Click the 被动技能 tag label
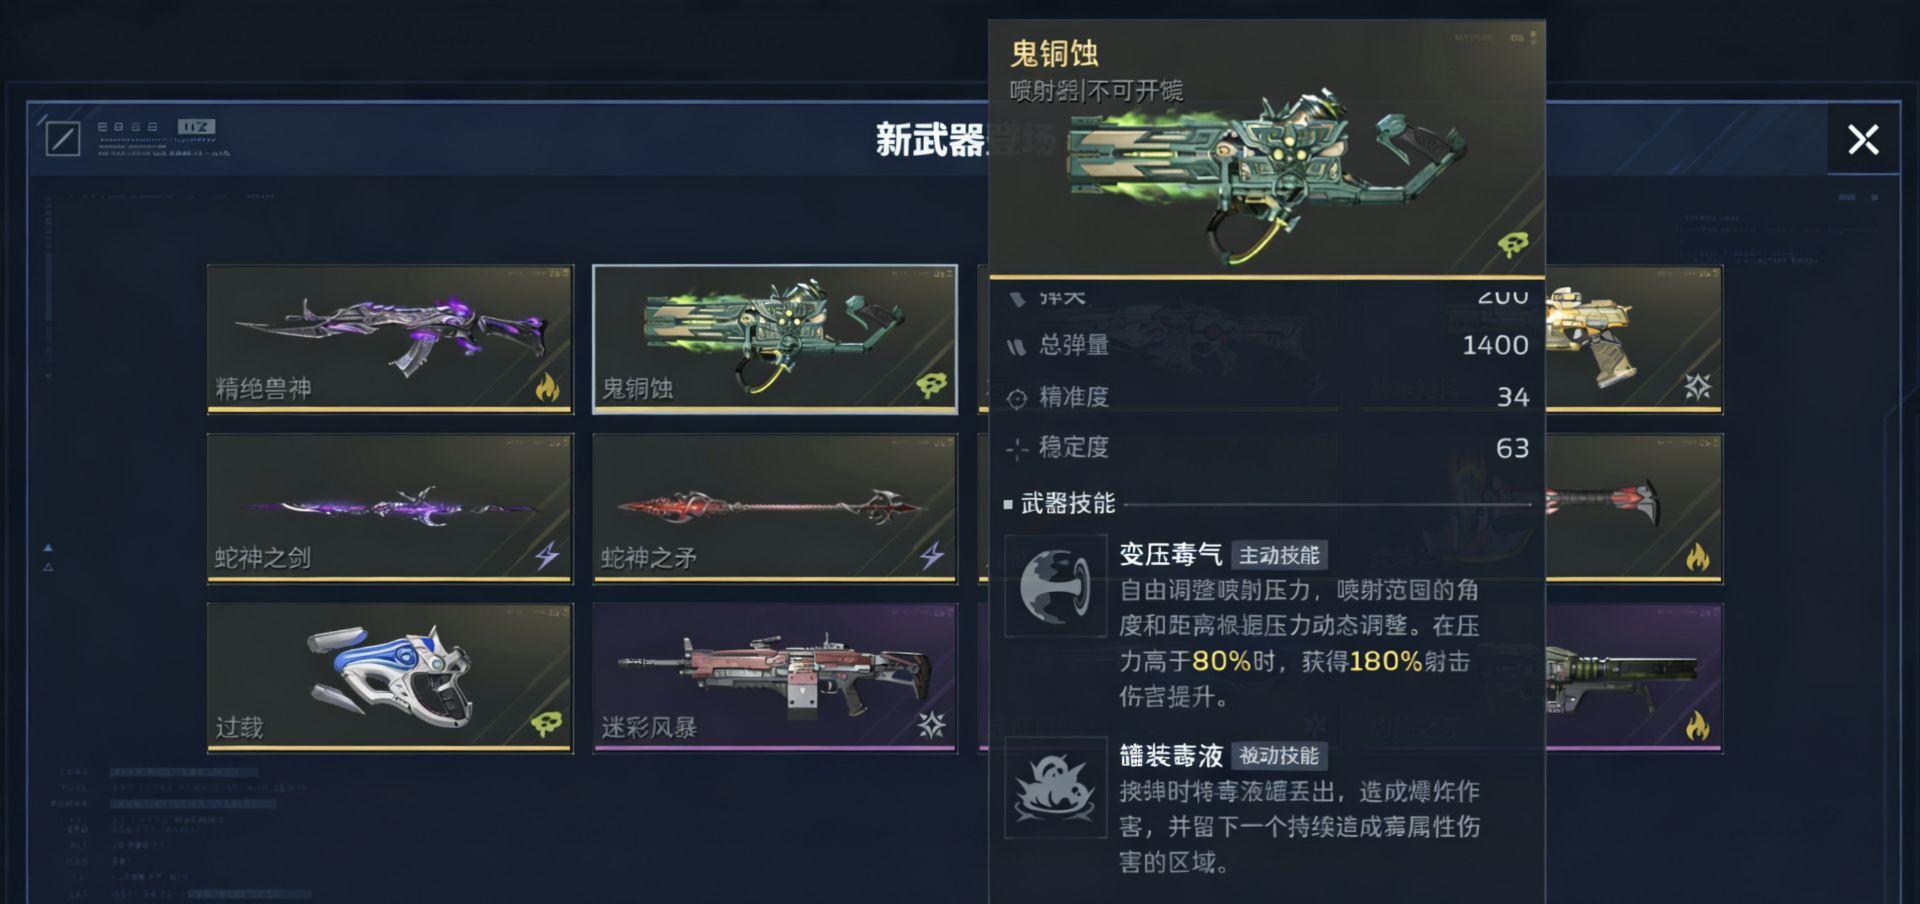Viewport: 1920px width, 904px height. 1279,756
